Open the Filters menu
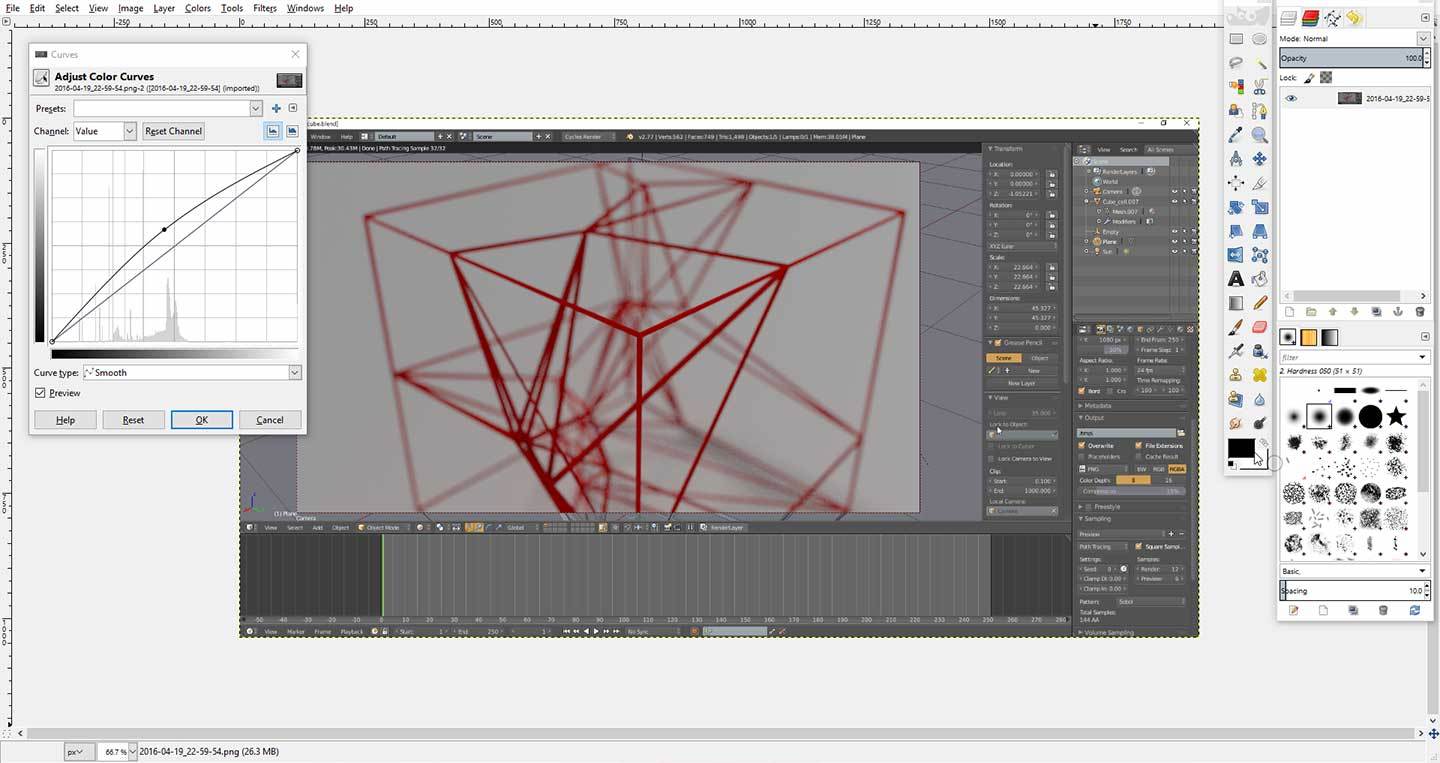The image size is (1440, 763). point(264,7)
